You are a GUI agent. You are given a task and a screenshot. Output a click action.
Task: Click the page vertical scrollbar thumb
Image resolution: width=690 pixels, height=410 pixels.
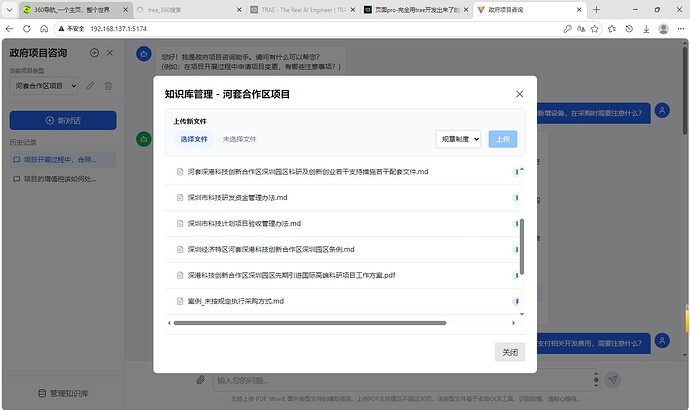[685, 90]
